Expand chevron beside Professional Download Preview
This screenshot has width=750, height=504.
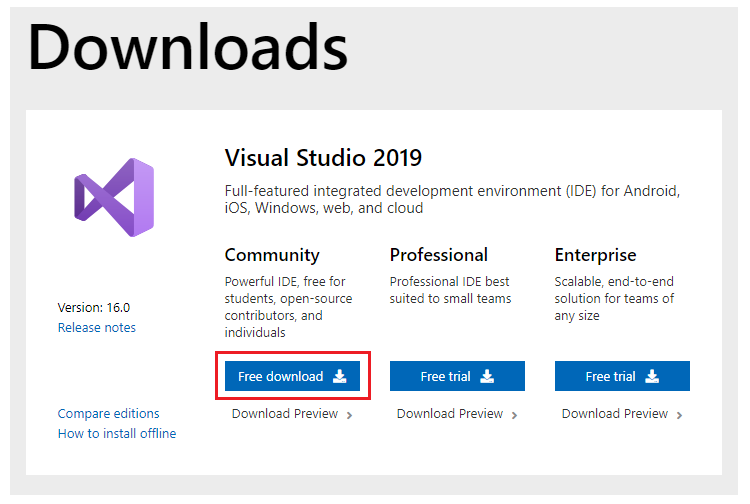tap(514, 415)
